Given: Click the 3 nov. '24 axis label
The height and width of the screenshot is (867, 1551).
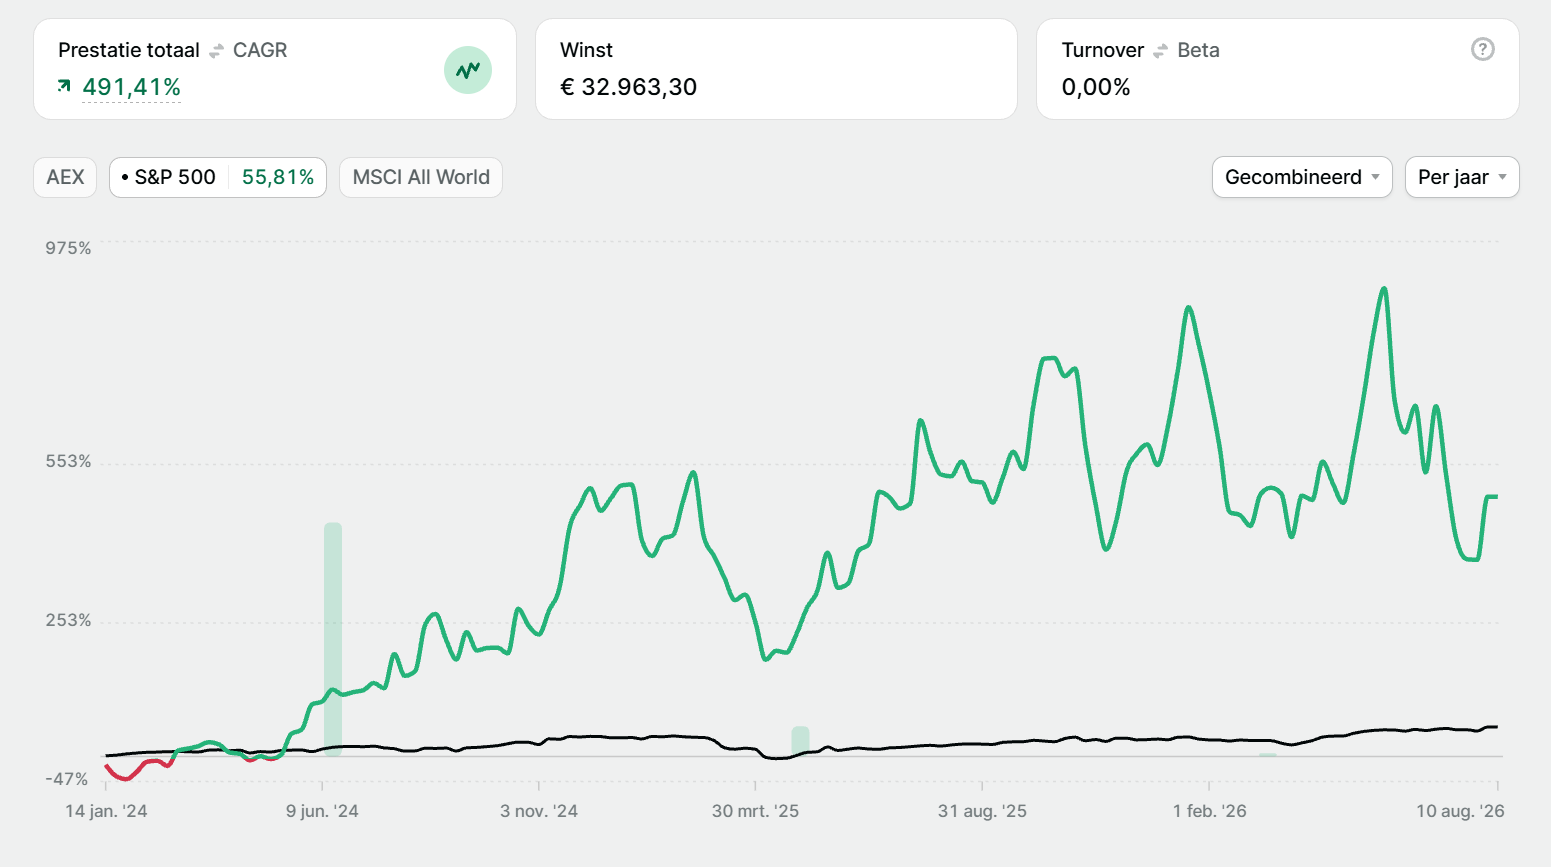Looking at the screenshot, I should 539,811.
